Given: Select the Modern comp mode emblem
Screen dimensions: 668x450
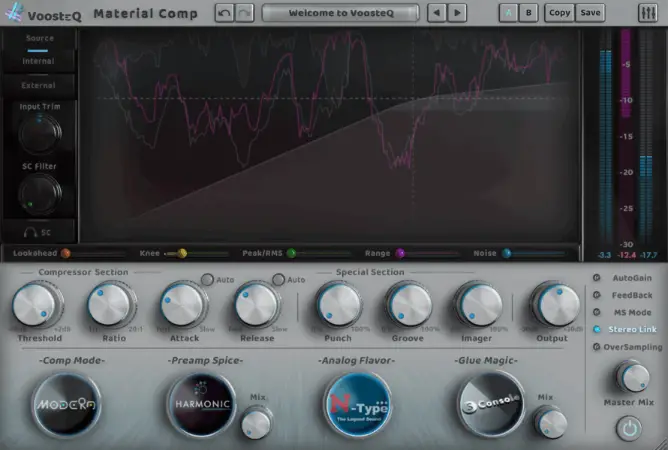Looking at the screenshot, I should point(65,405).
